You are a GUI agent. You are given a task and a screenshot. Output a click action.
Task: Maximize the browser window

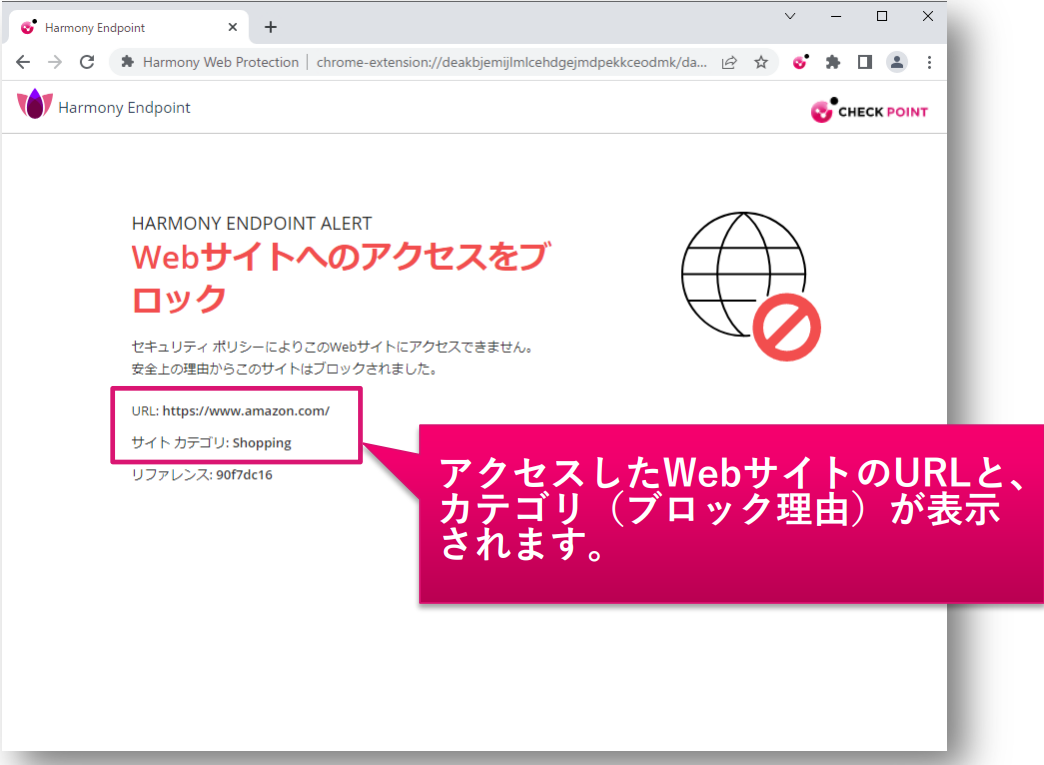(x=882, y=16)
